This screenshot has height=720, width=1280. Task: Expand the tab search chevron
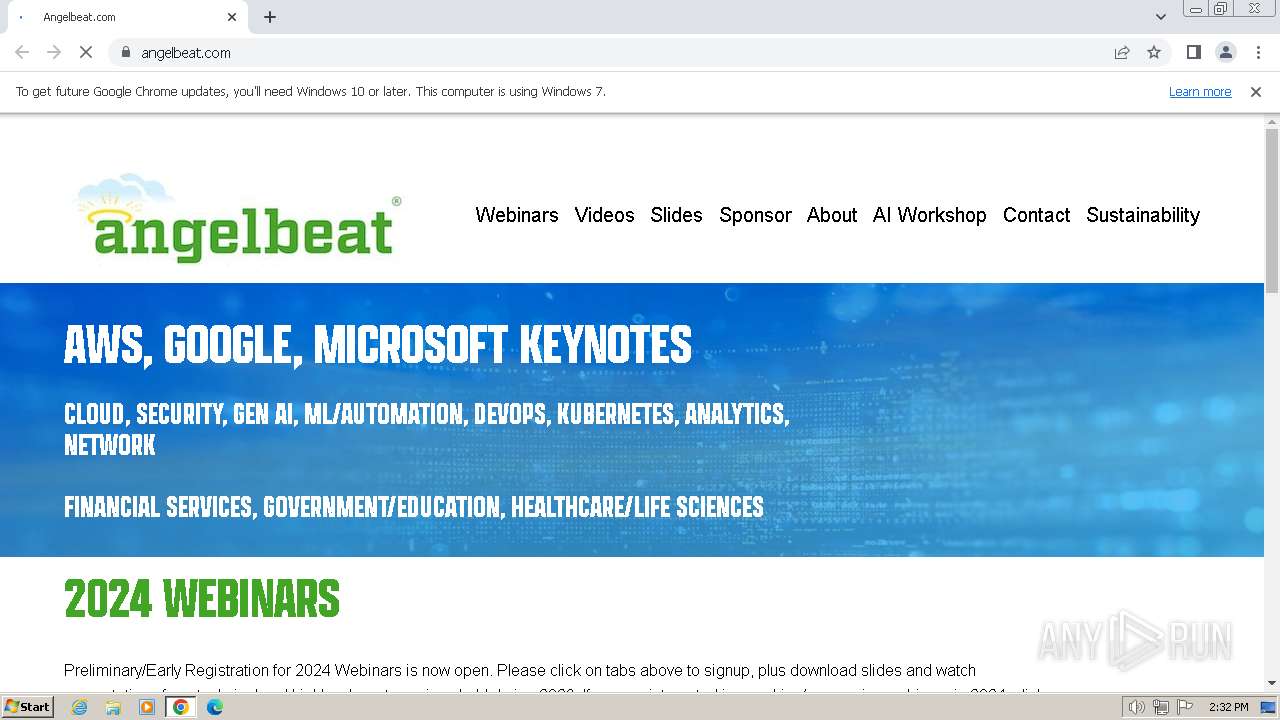pyautogui.click(x=1160, y=17)
